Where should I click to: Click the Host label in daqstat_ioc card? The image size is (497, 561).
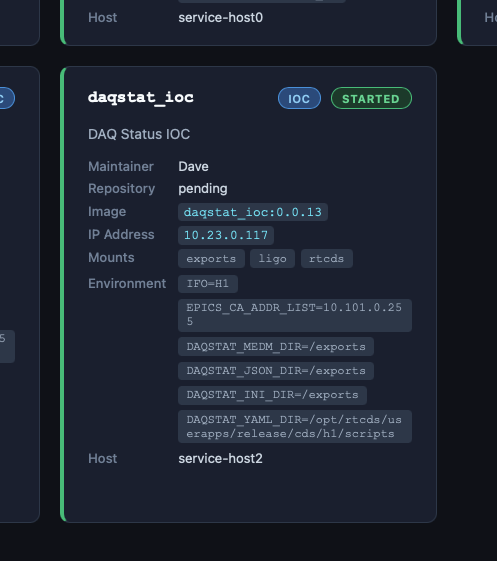point(102,459)
